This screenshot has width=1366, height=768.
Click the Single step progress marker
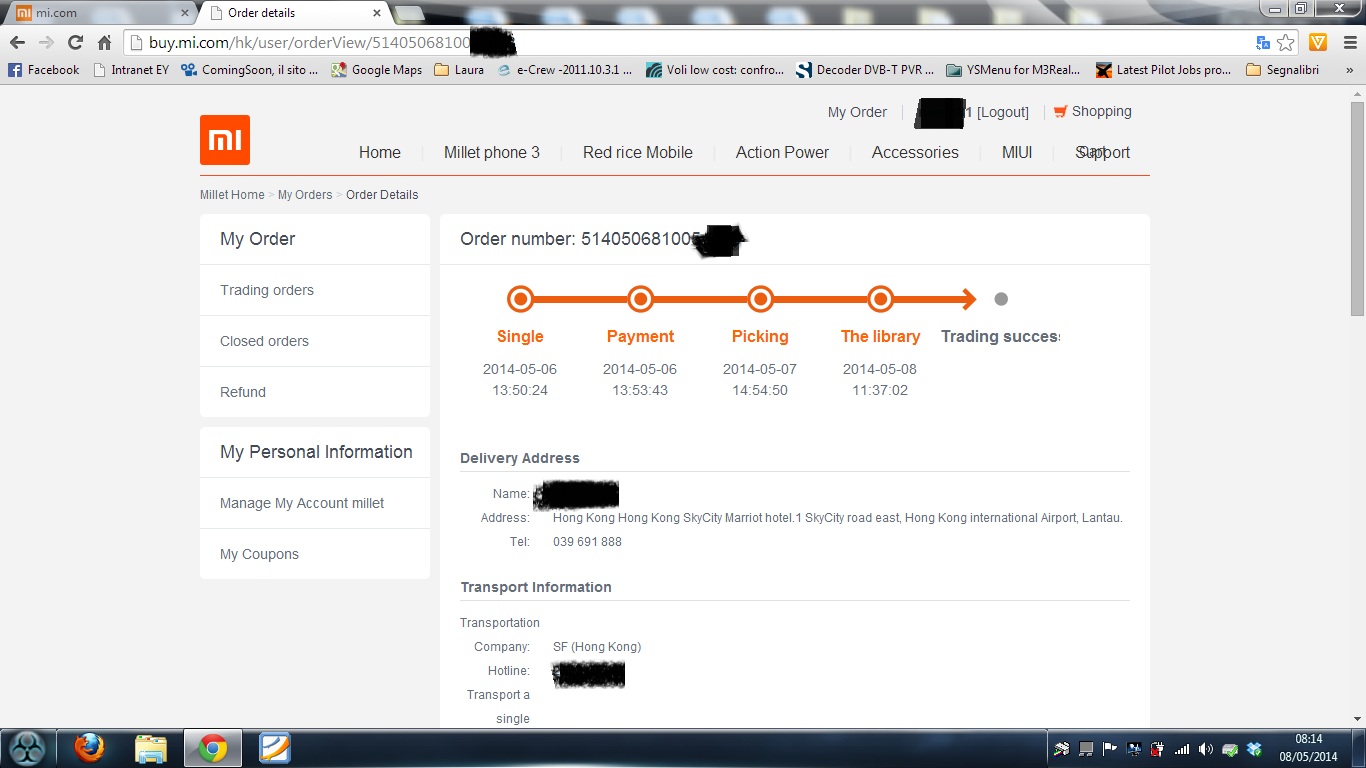click(x=520, y=299)
